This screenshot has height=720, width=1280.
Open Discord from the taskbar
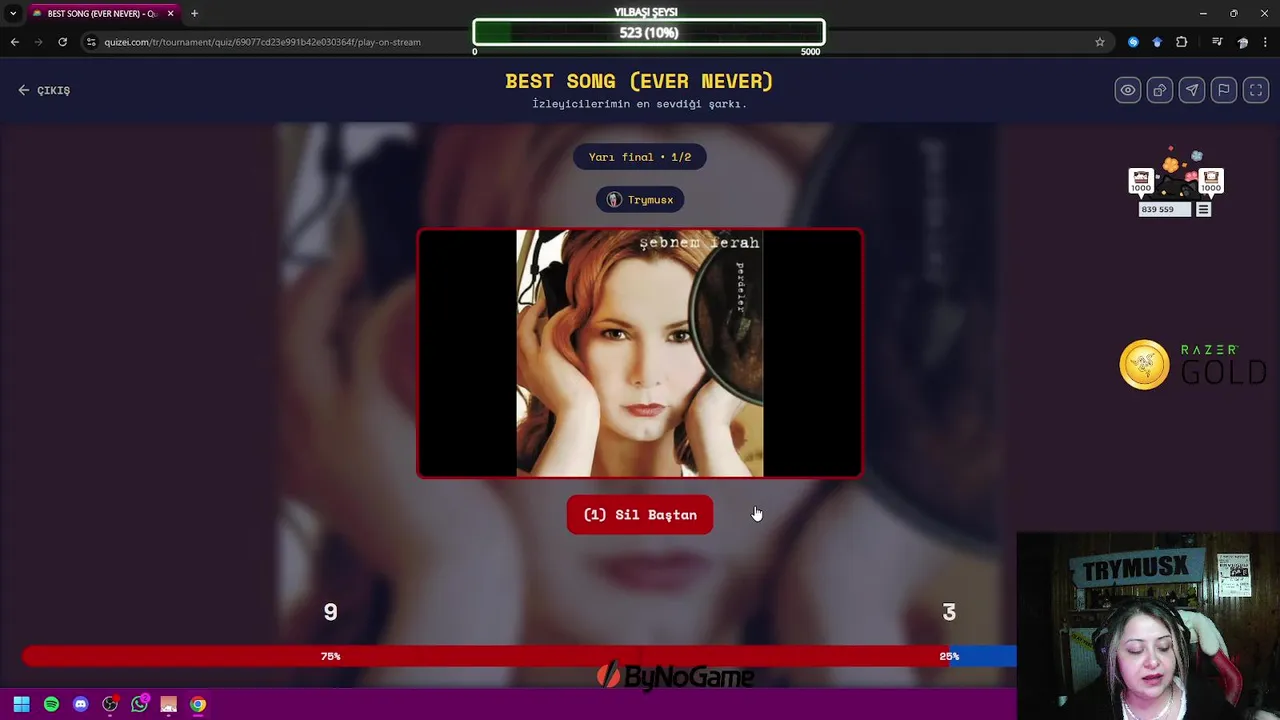(x=81, y=704)
